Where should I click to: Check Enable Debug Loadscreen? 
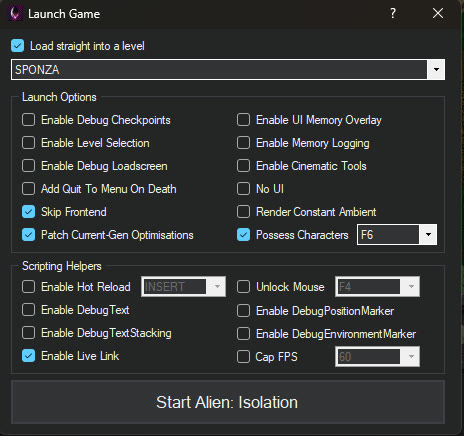pos(28,166)
